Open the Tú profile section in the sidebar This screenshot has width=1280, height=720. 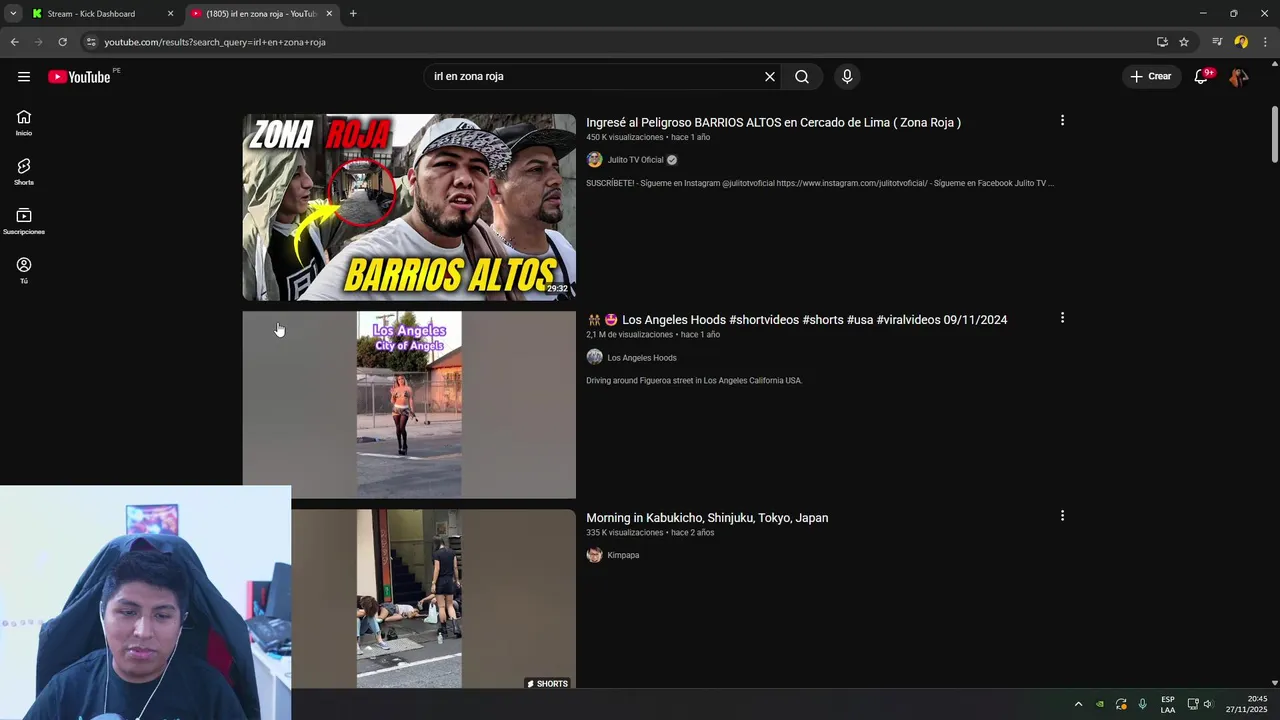point(24,270)
